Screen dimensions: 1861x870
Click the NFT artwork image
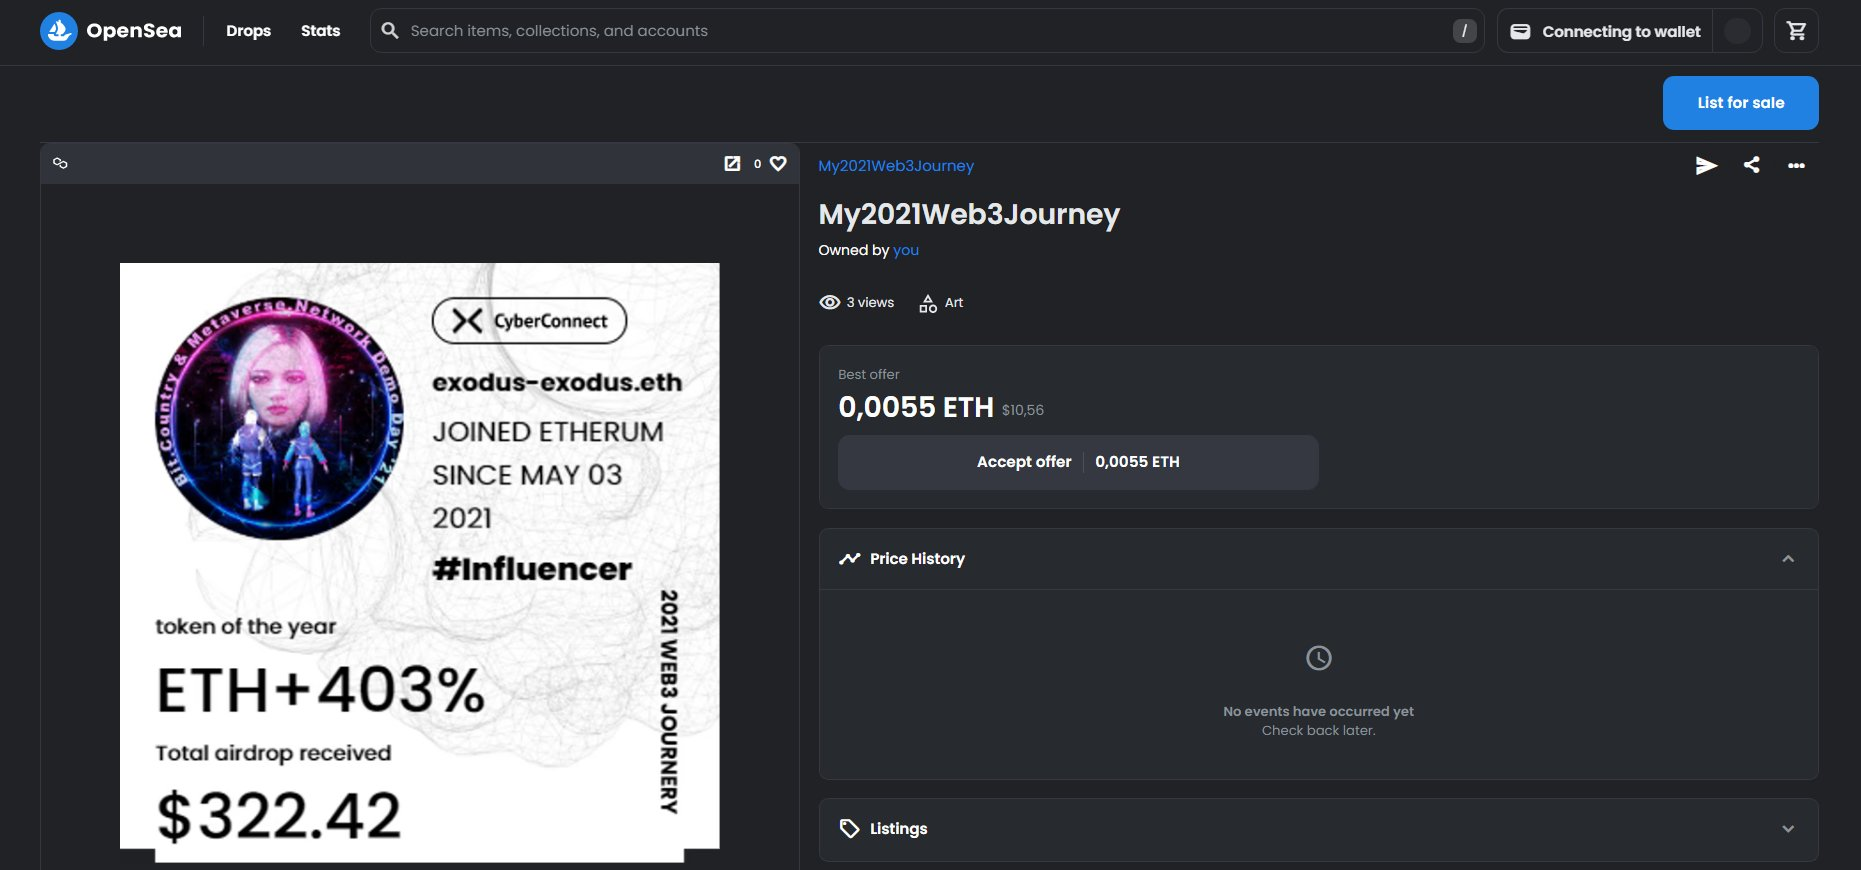coord(419,556)
